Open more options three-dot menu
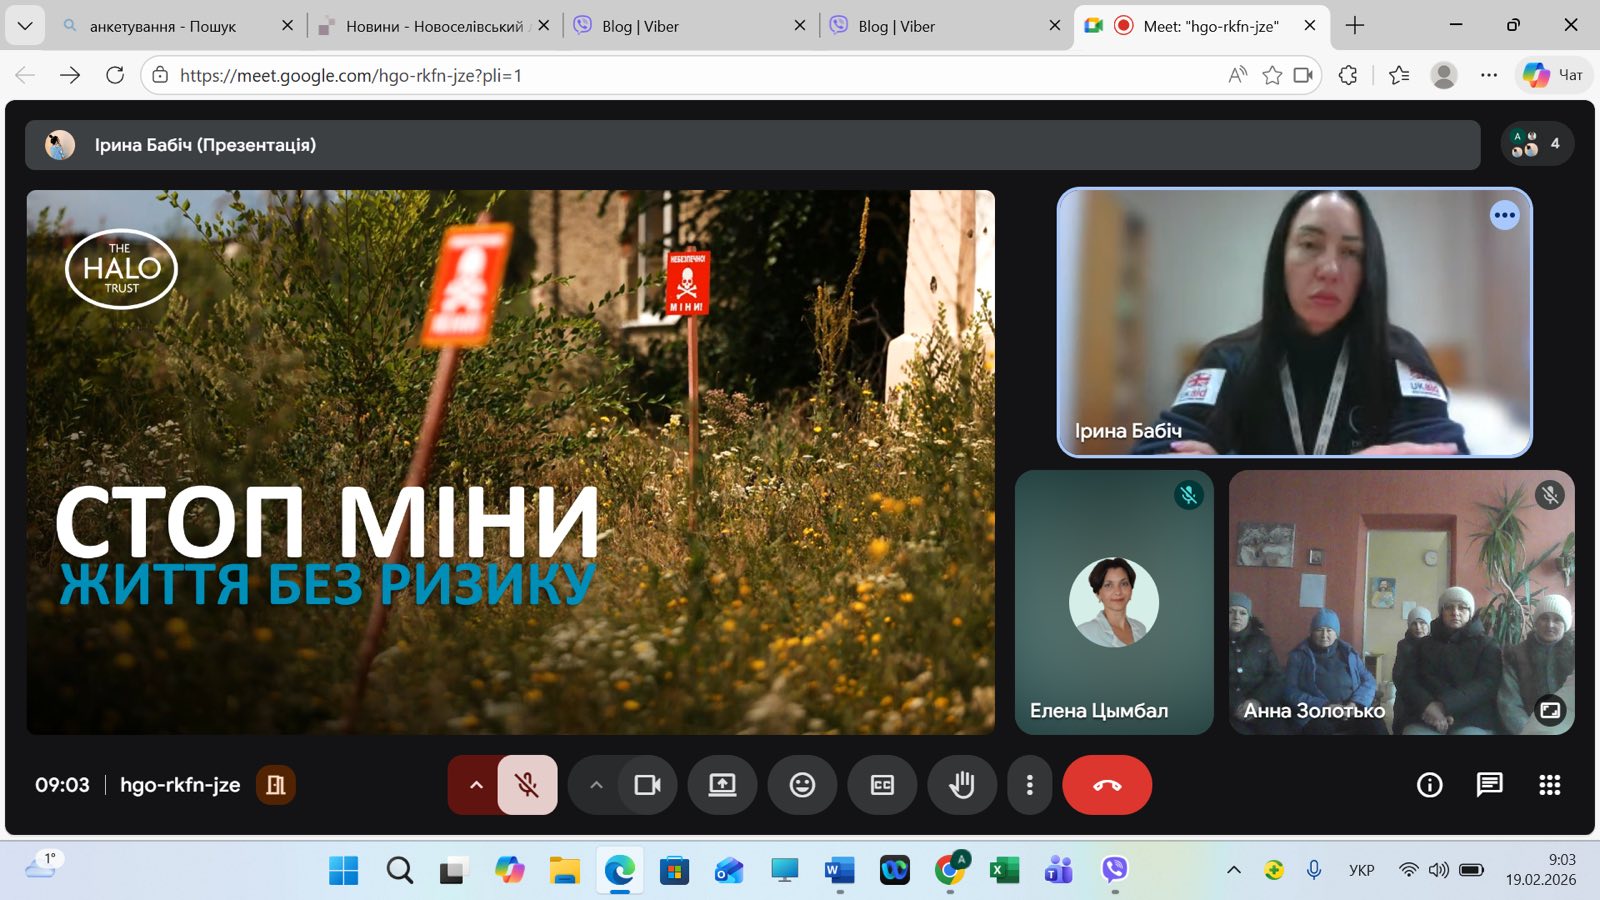 (x=1029, y=785)
